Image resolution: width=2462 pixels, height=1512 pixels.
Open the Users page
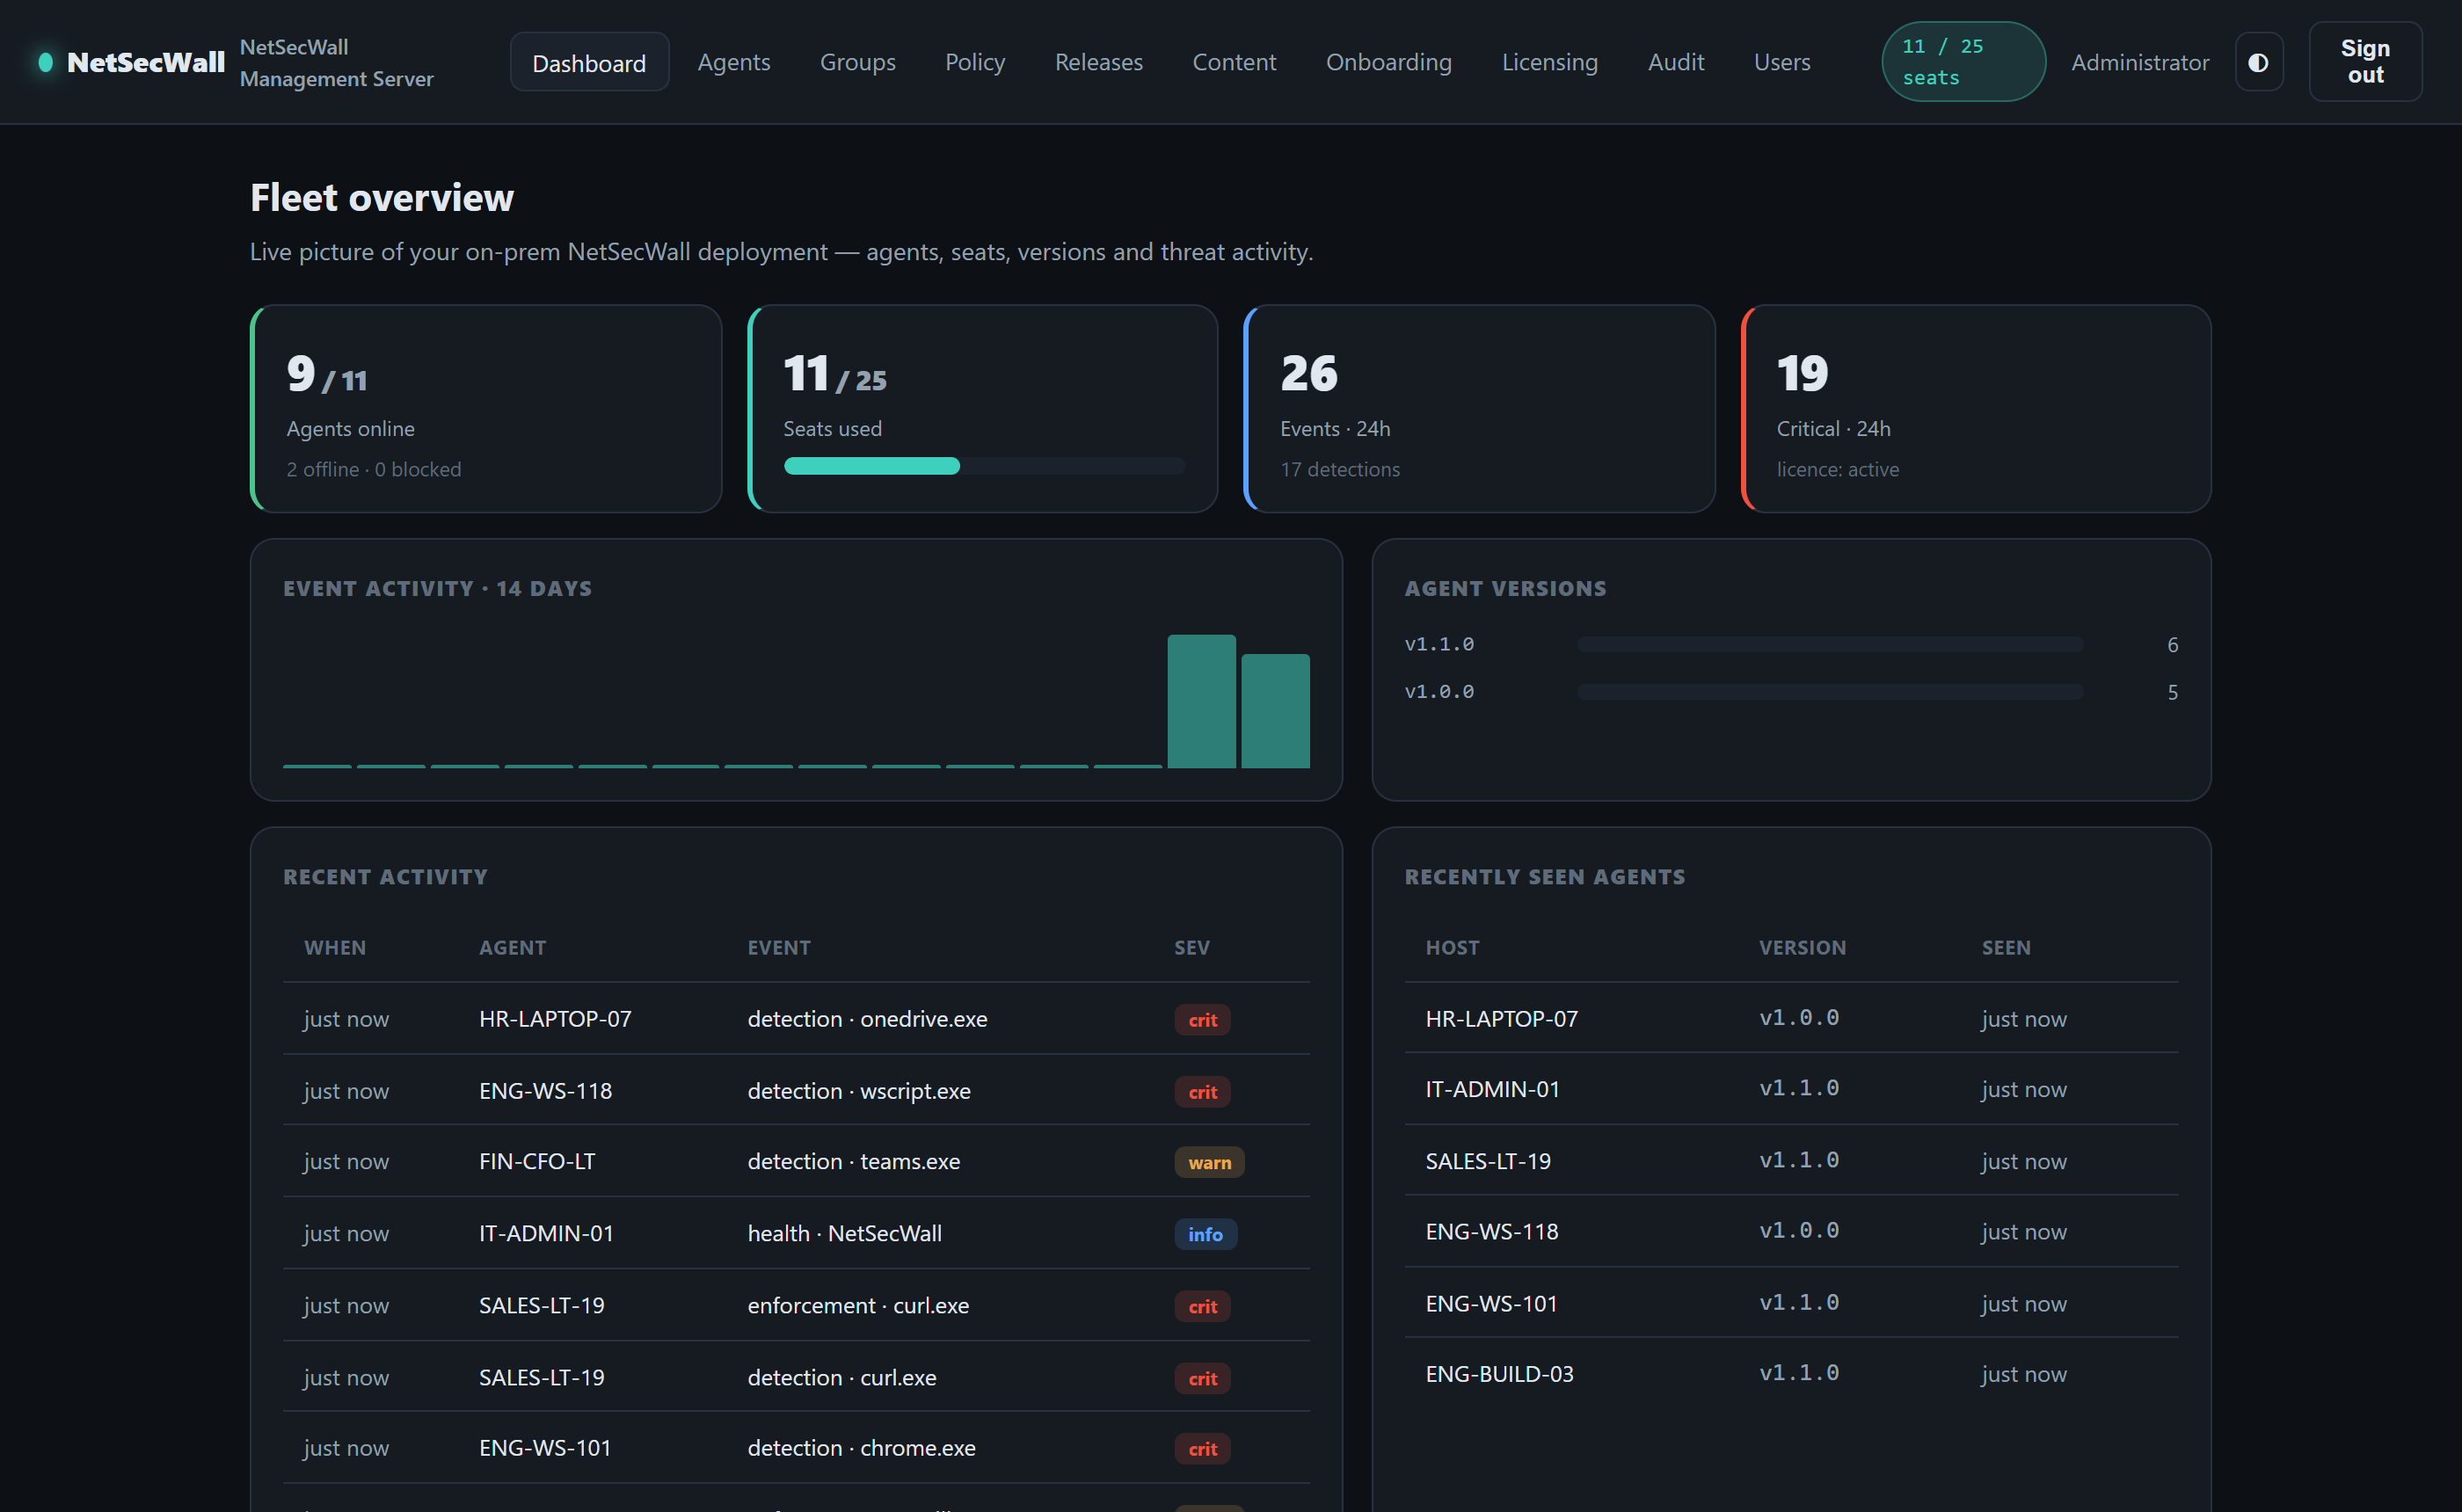[1782, 62]
